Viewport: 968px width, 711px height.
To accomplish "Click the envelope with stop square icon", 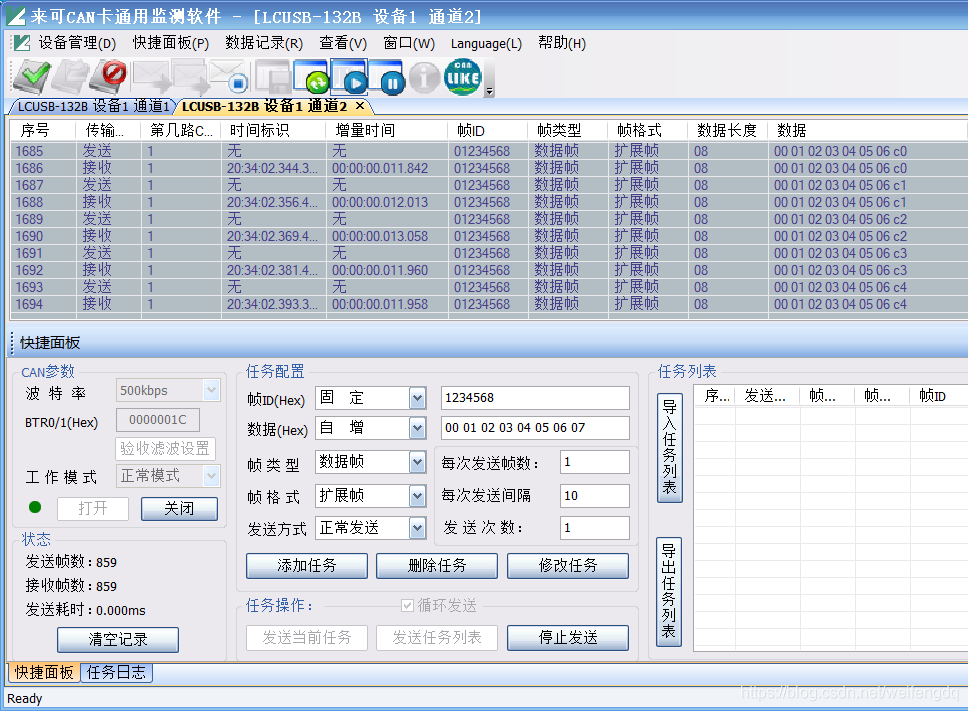I will point(229,77).
